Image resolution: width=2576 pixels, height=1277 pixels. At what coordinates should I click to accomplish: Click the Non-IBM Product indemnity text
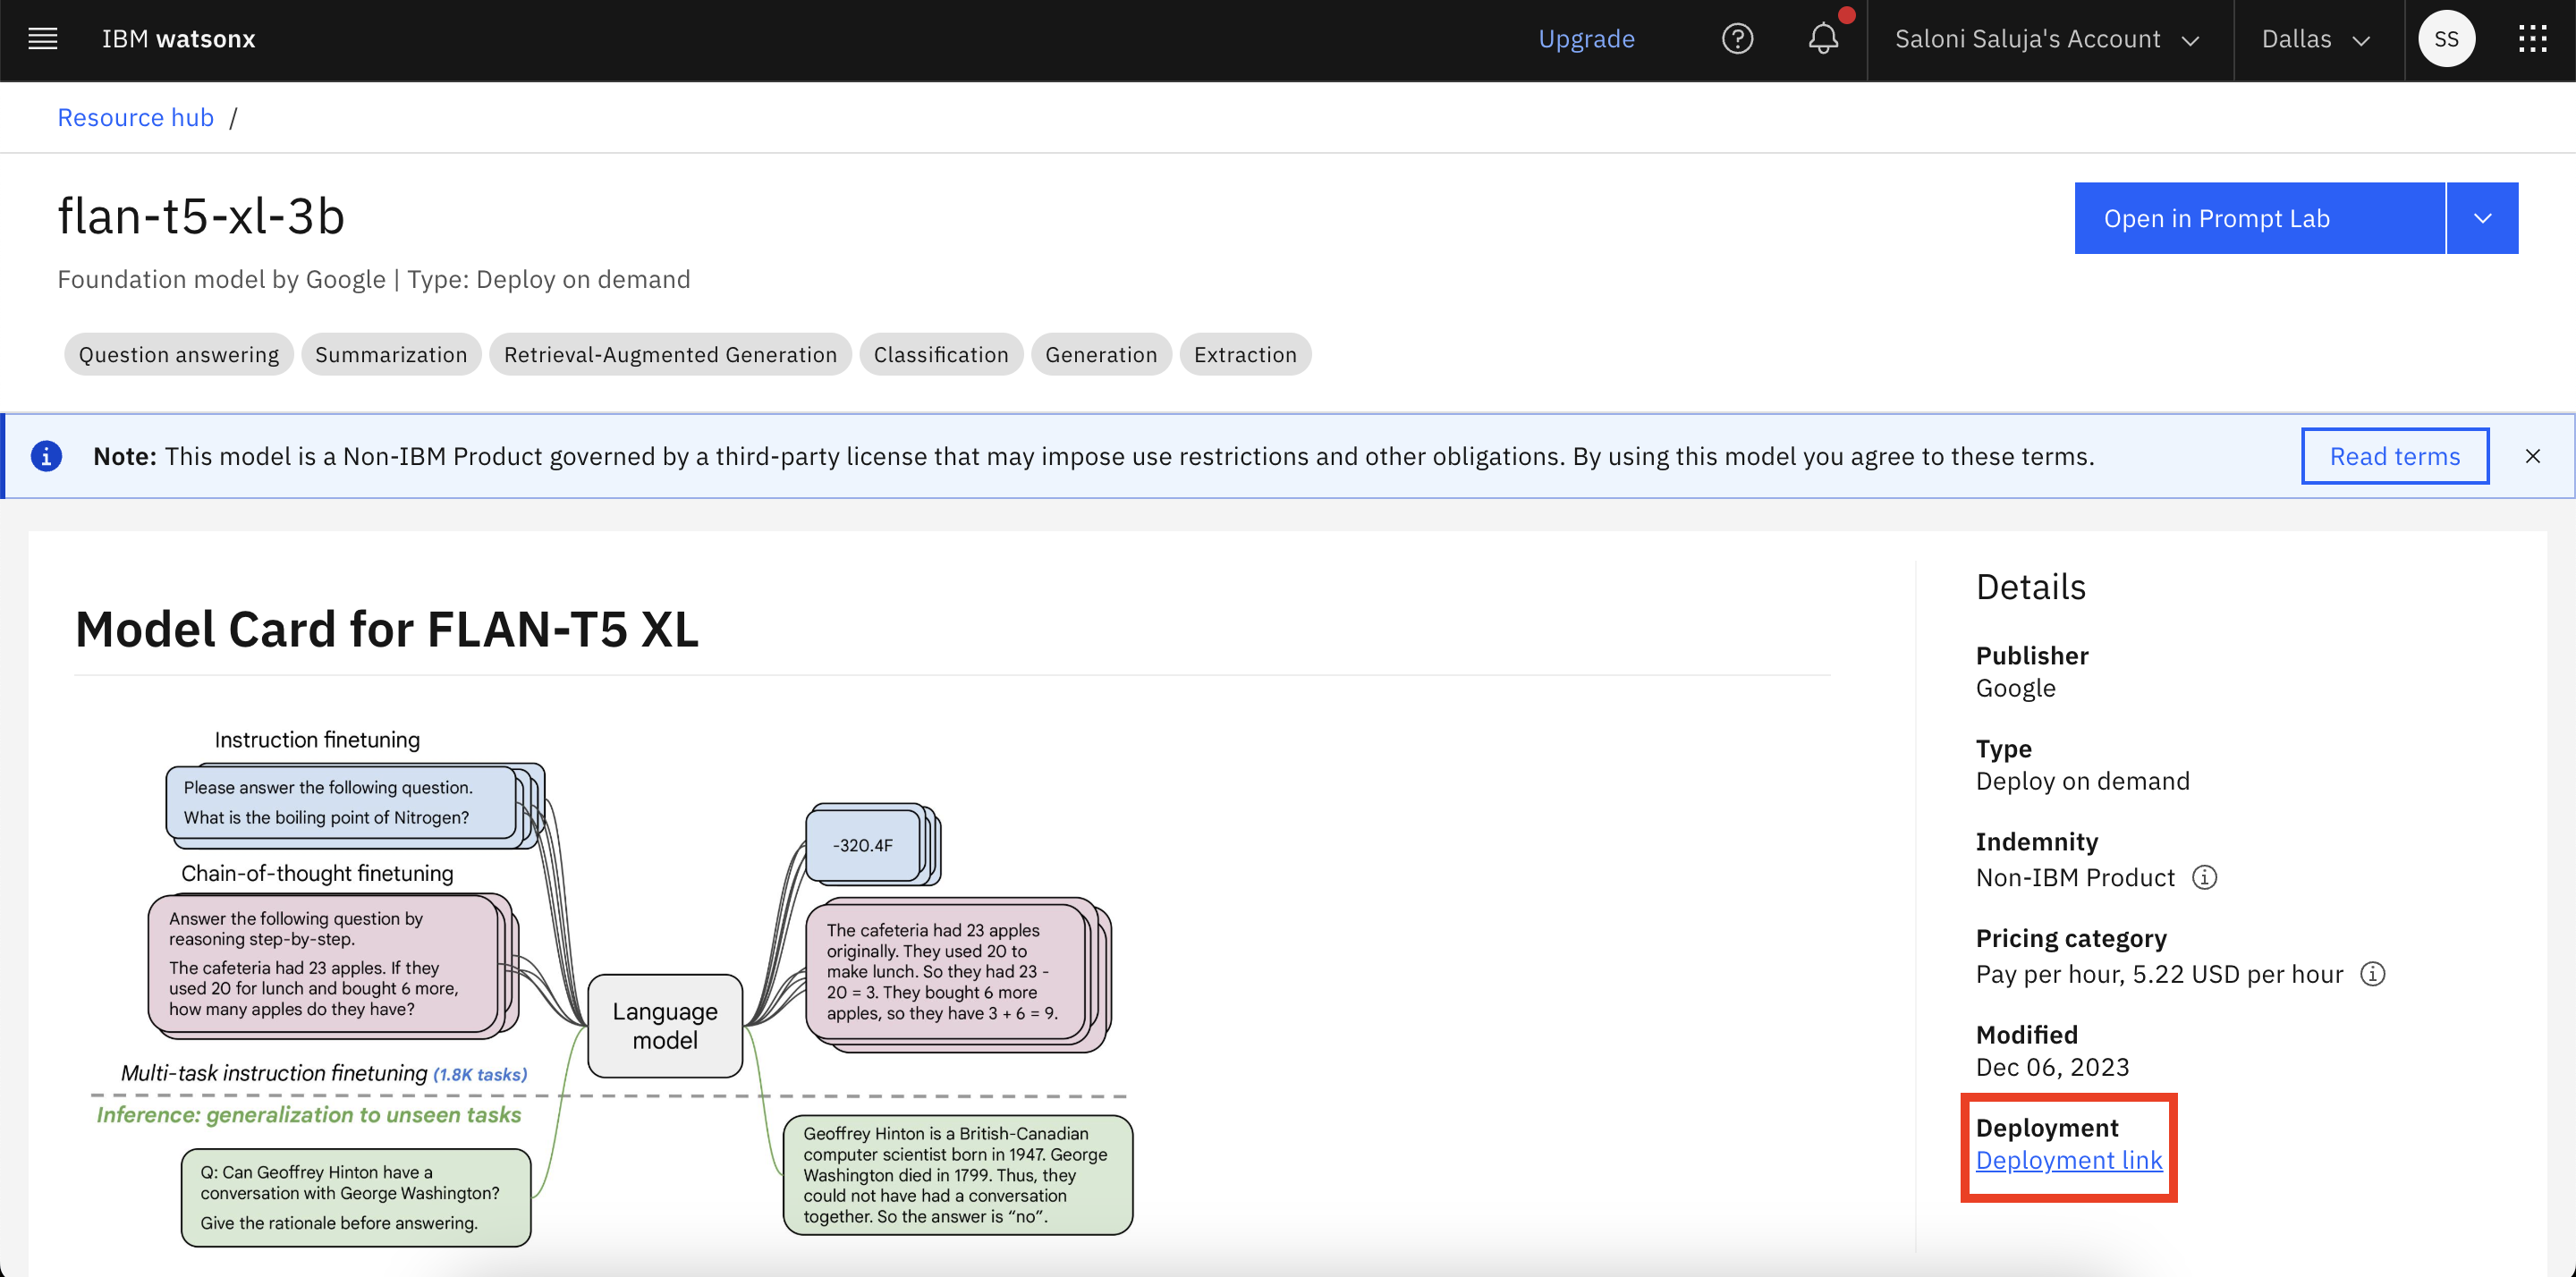pos(2074,877)
